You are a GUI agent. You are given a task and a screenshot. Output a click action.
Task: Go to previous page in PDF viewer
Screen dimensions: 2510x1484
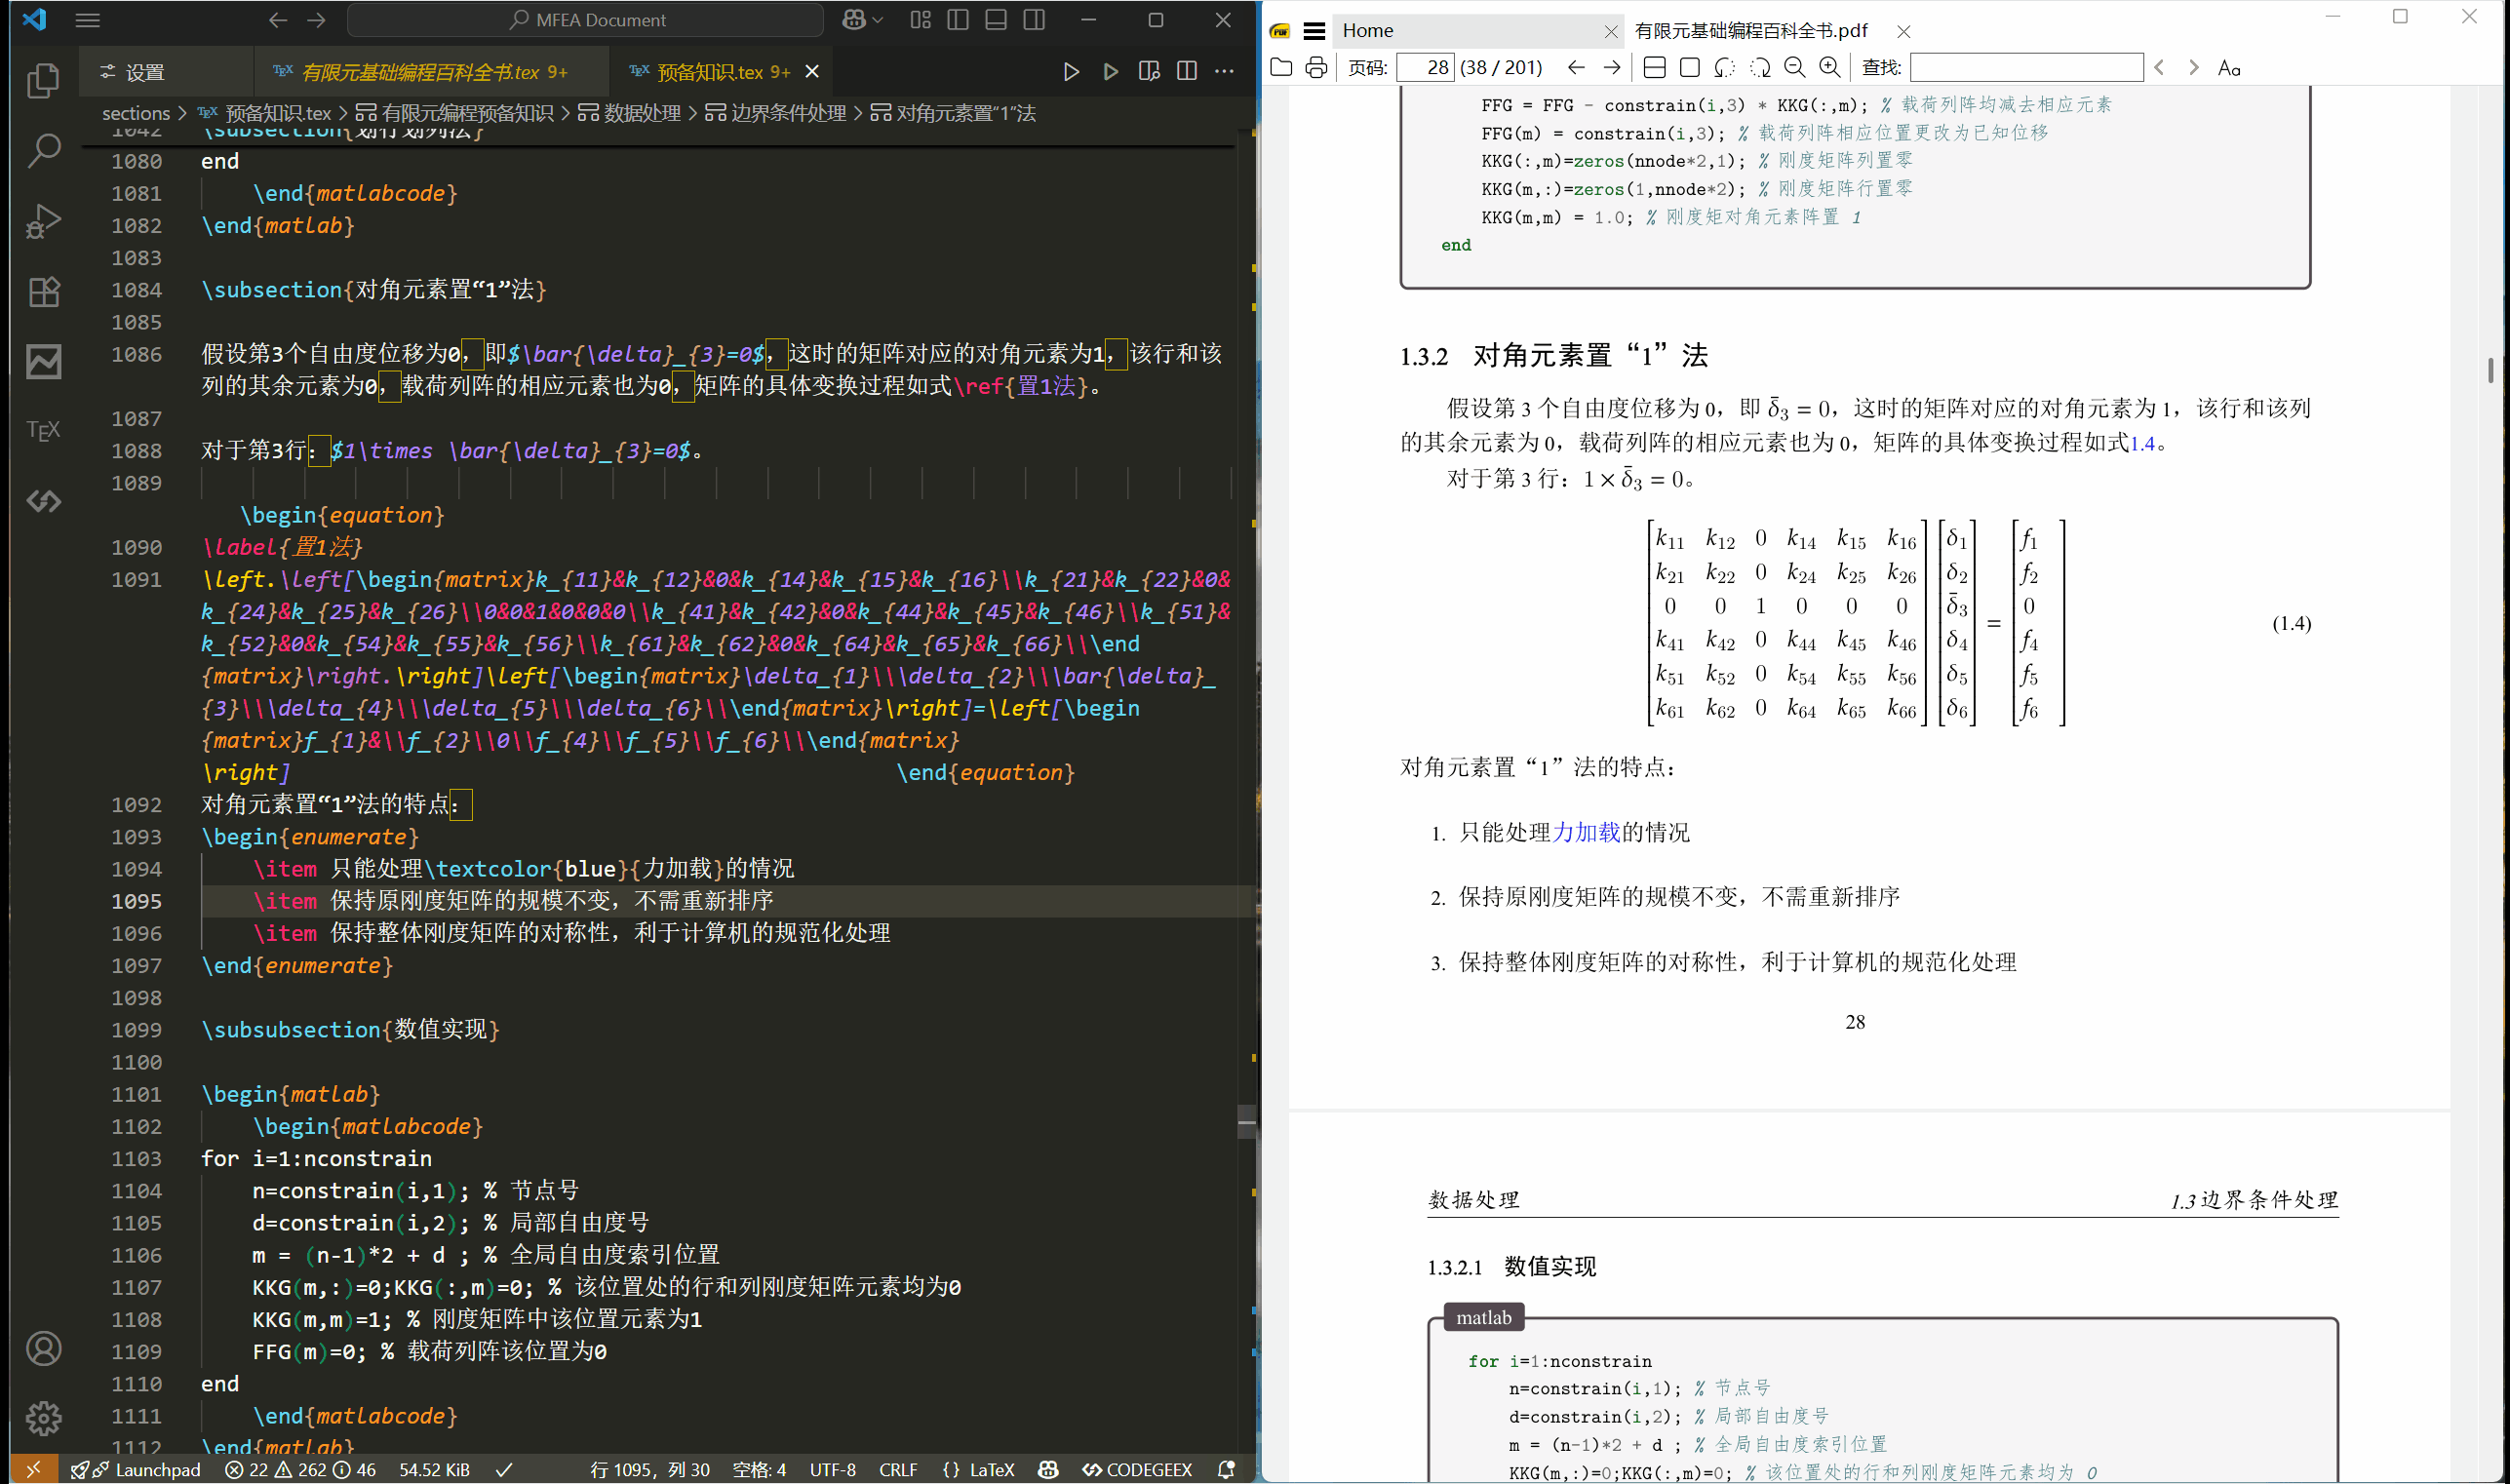pyautogui.click(x=1576, y=68)
